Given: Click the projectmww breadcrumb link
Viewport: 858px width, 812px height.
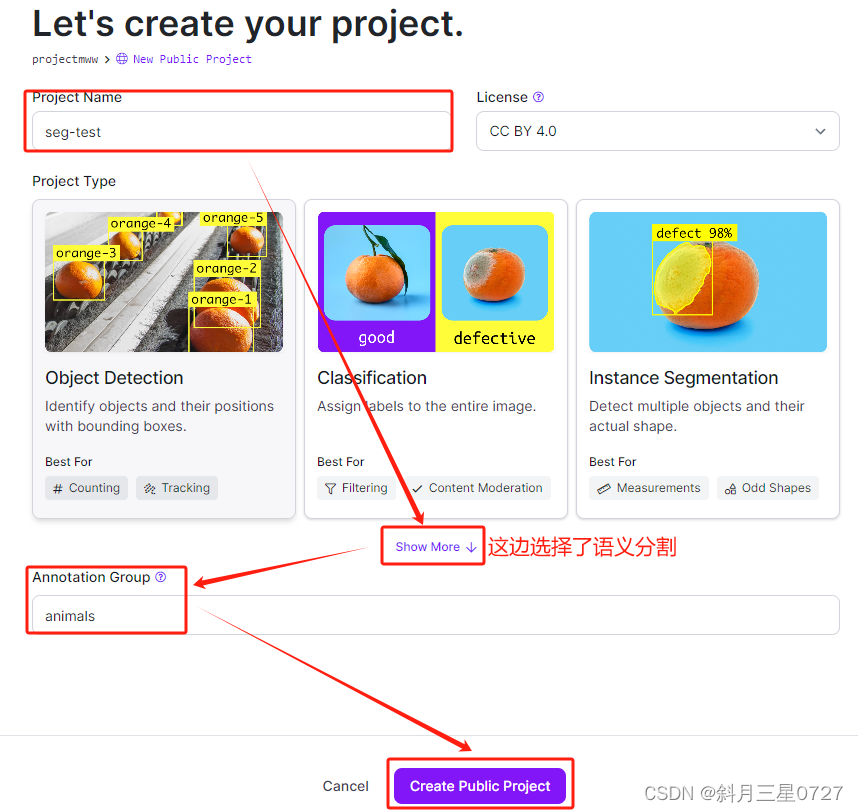Looking at the screenshot, I should [x=65, y=59].
